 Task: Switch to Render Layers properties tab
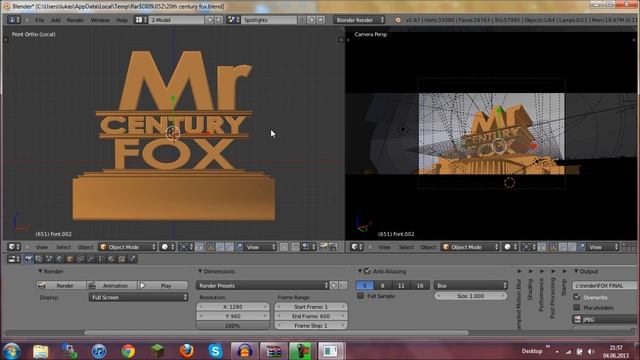coord(39,259)
